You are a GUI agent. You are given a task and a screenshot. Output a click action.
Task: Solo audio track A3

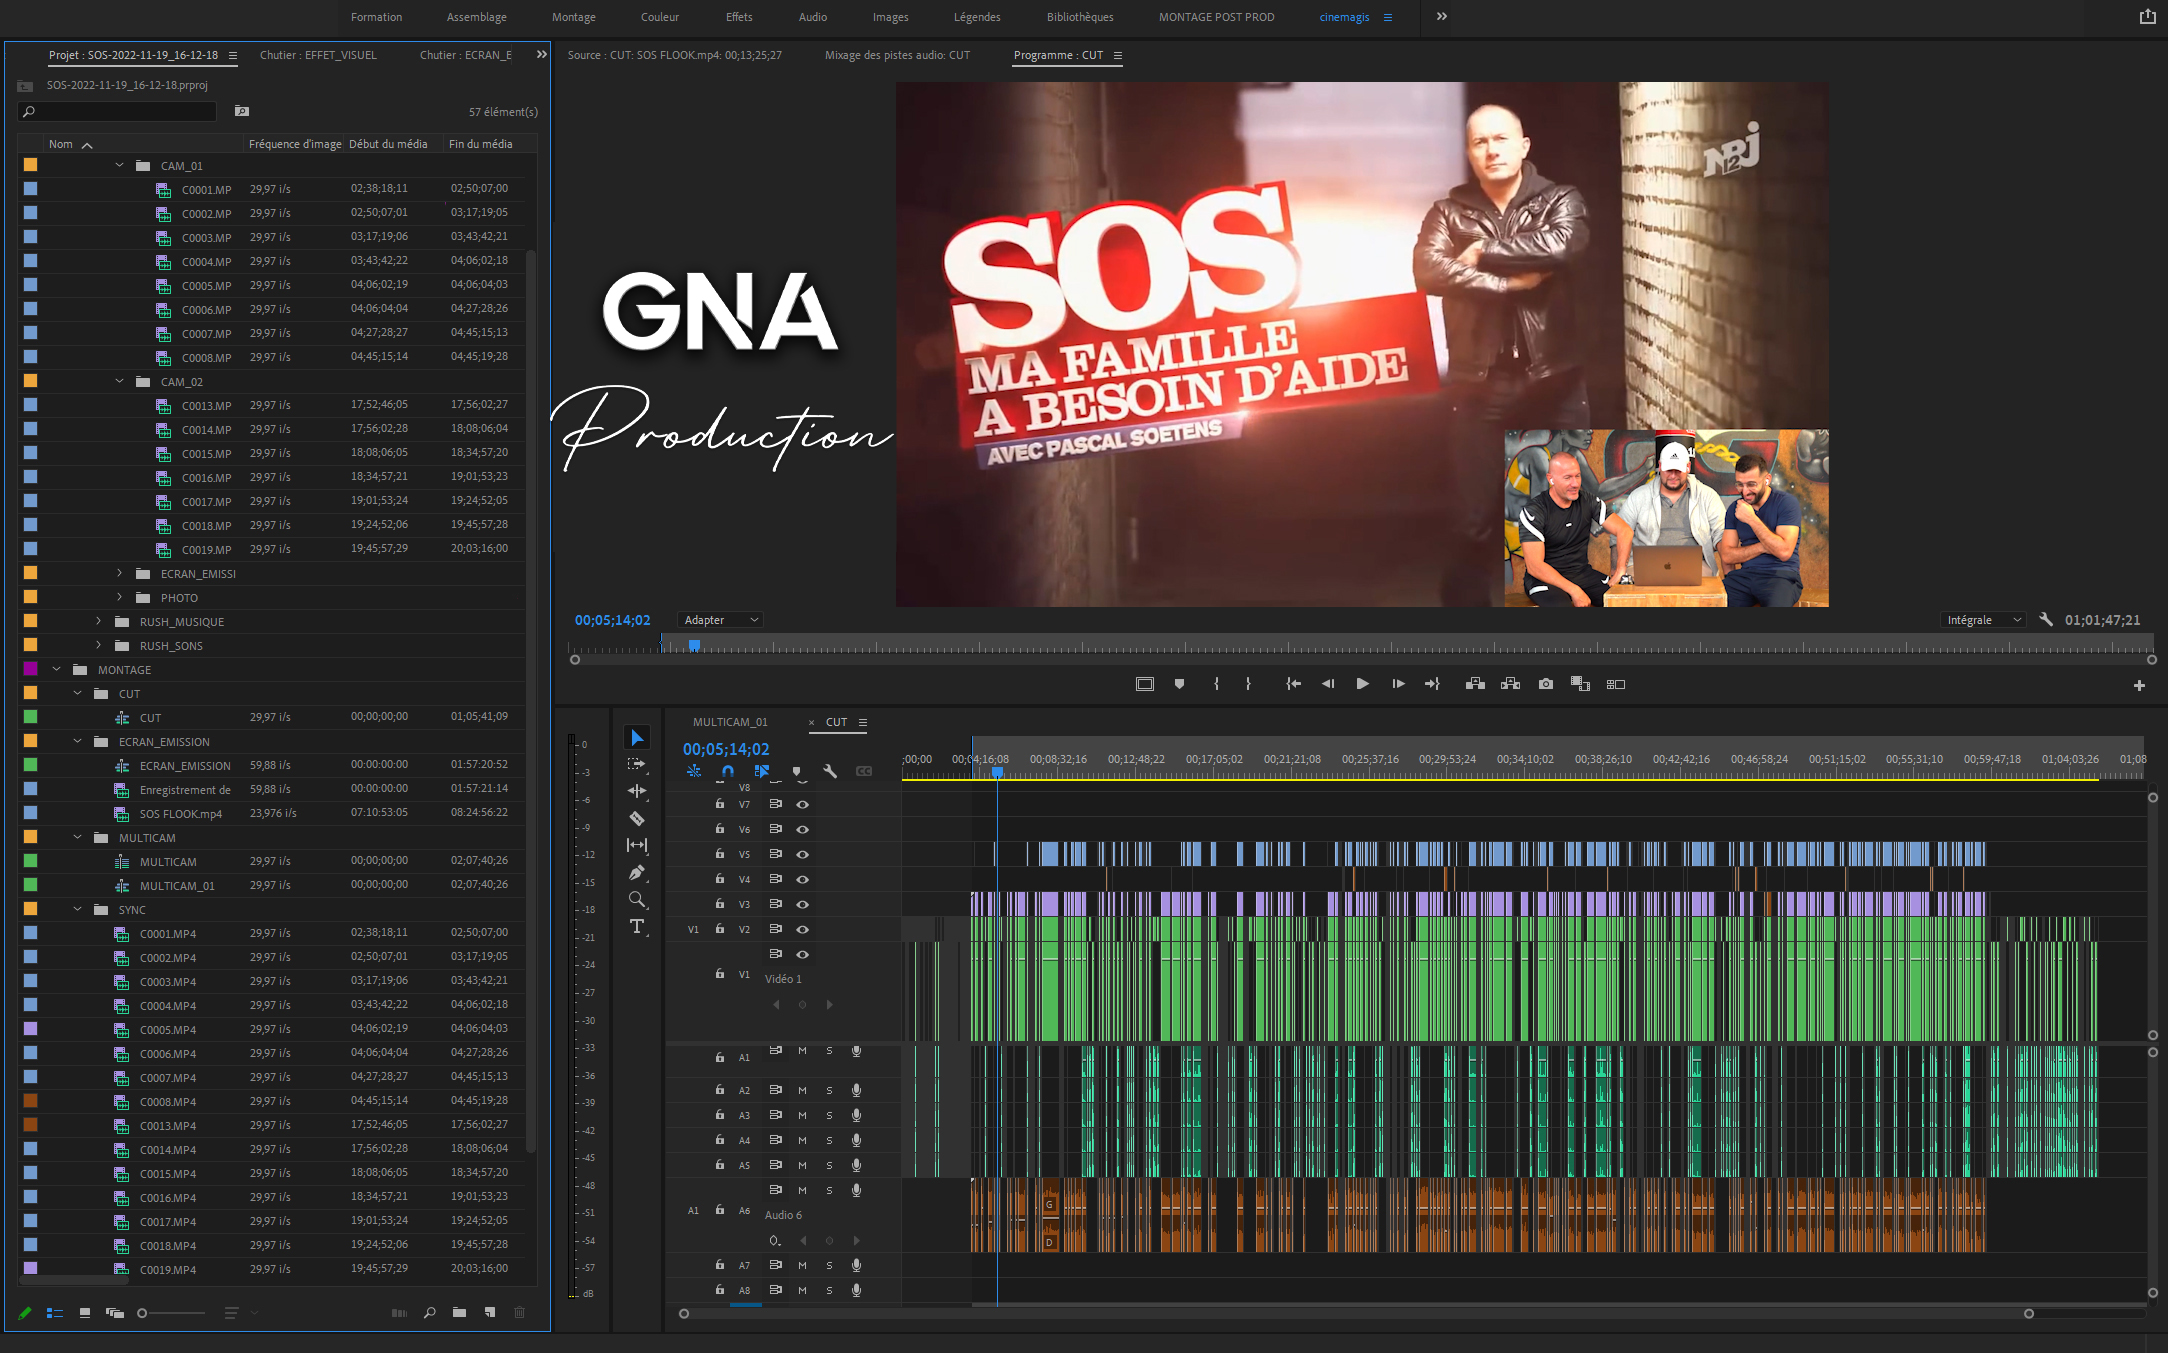click(x=829, y=1115)
